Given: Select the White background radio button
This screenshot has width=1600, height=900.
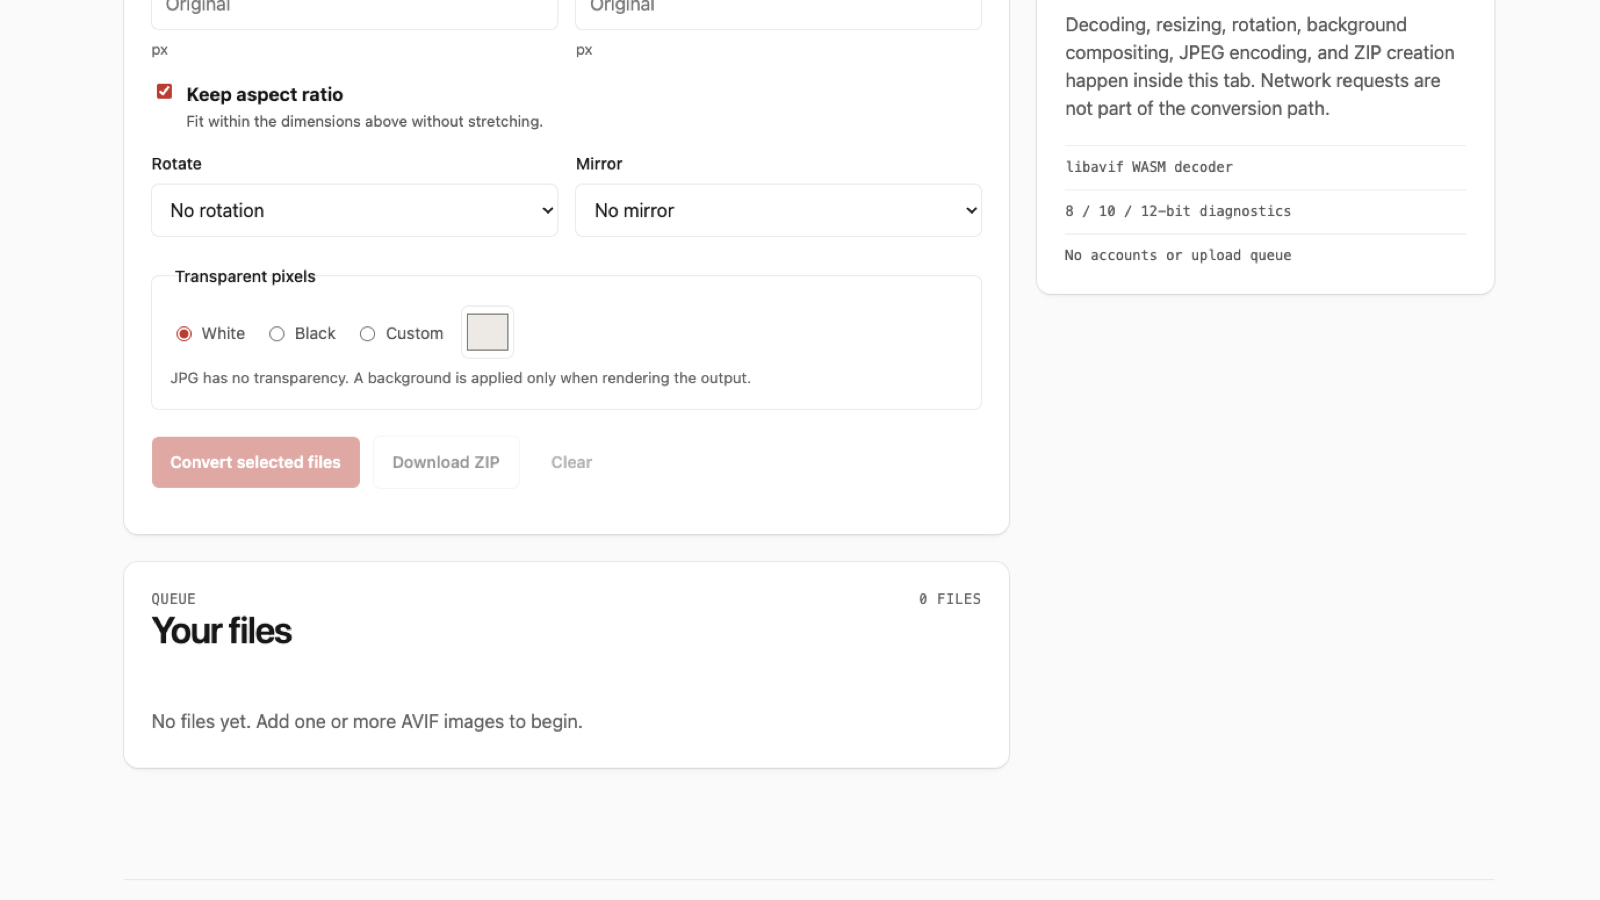Looking at the screenshot, I should coord(184,334).
